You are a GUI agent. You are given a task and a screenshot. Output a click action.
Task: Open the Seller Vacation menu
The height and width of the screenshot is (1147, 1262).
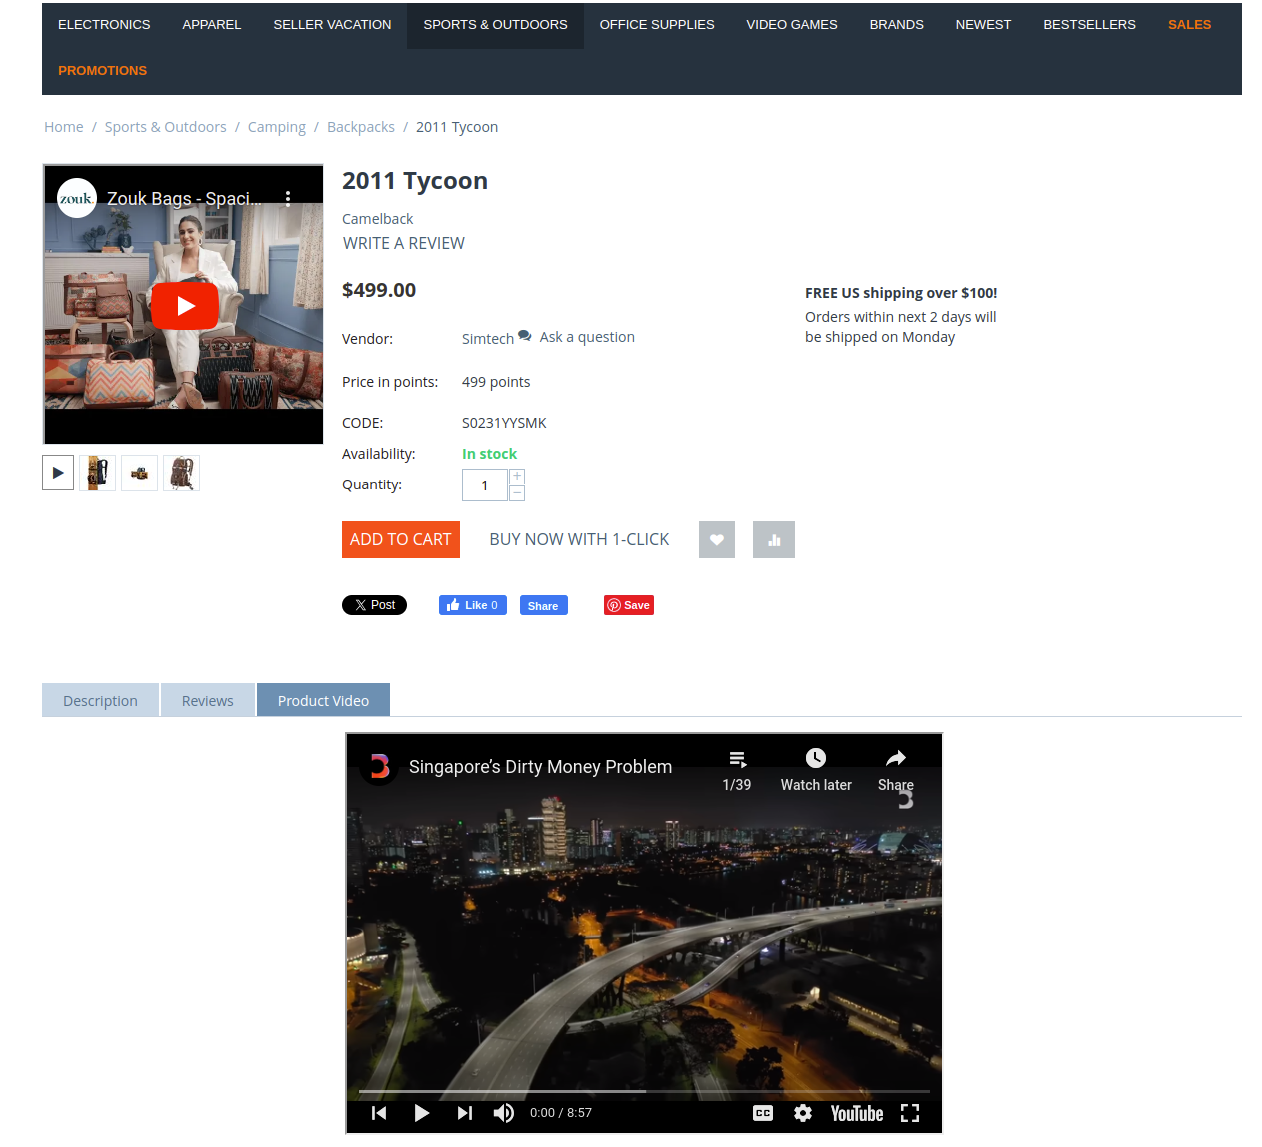(x=332, y=25)
